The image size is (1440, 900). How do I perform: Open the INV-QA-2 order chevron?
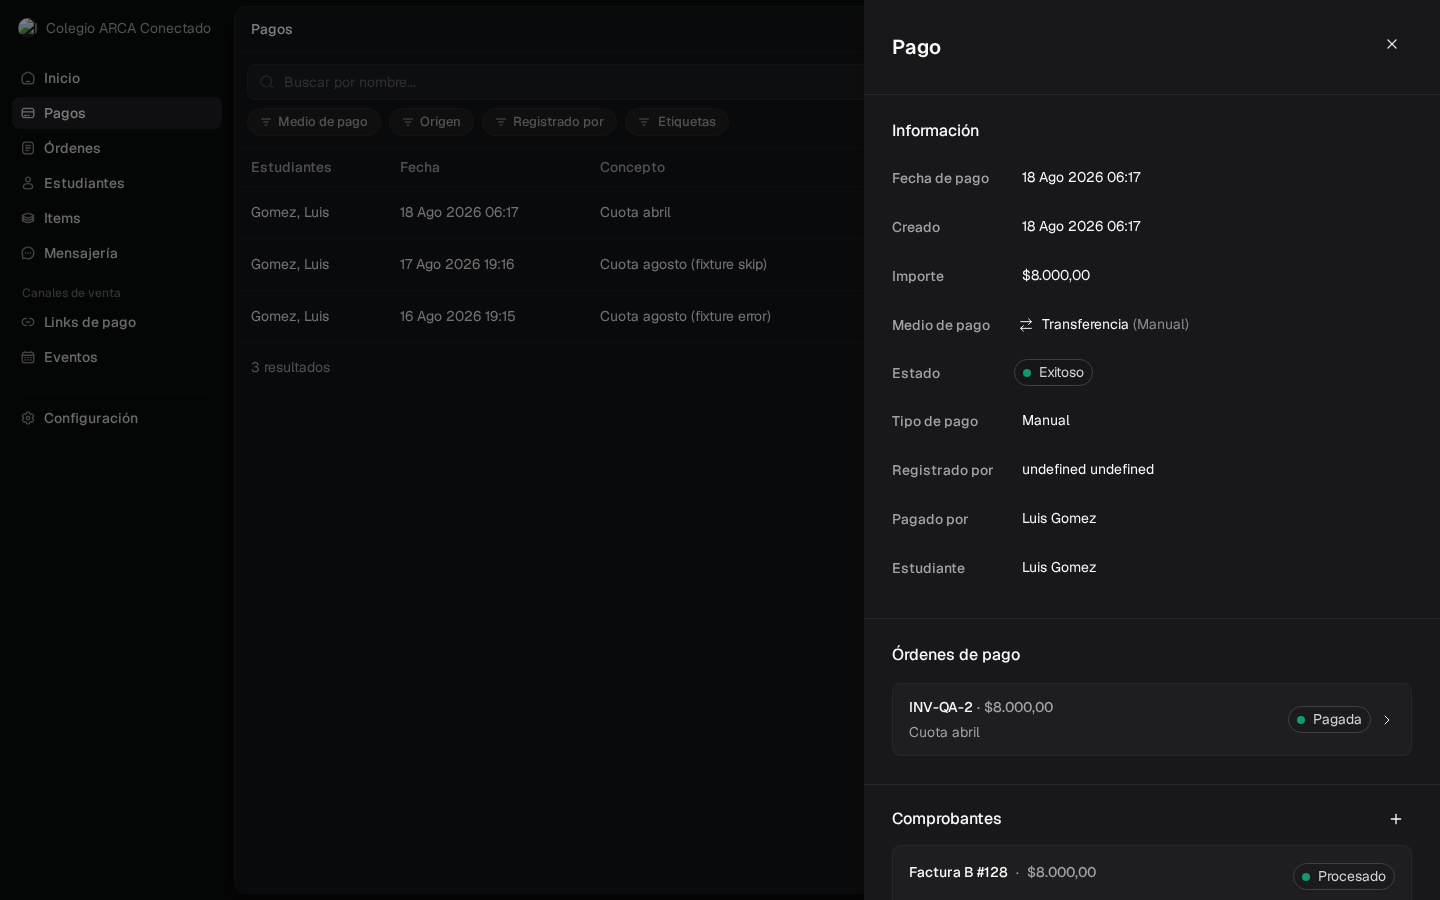point(1387,720)
